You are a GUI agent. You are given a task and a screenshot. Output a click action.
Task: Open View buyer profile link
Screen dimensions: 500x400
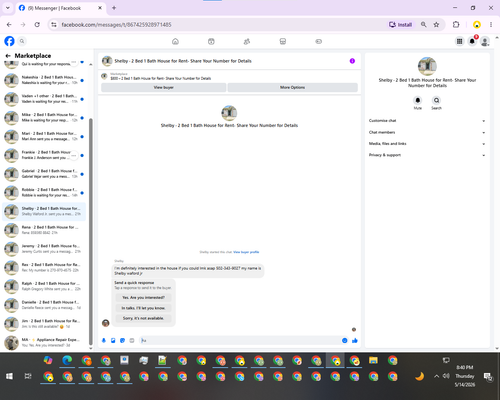(246, 252)
